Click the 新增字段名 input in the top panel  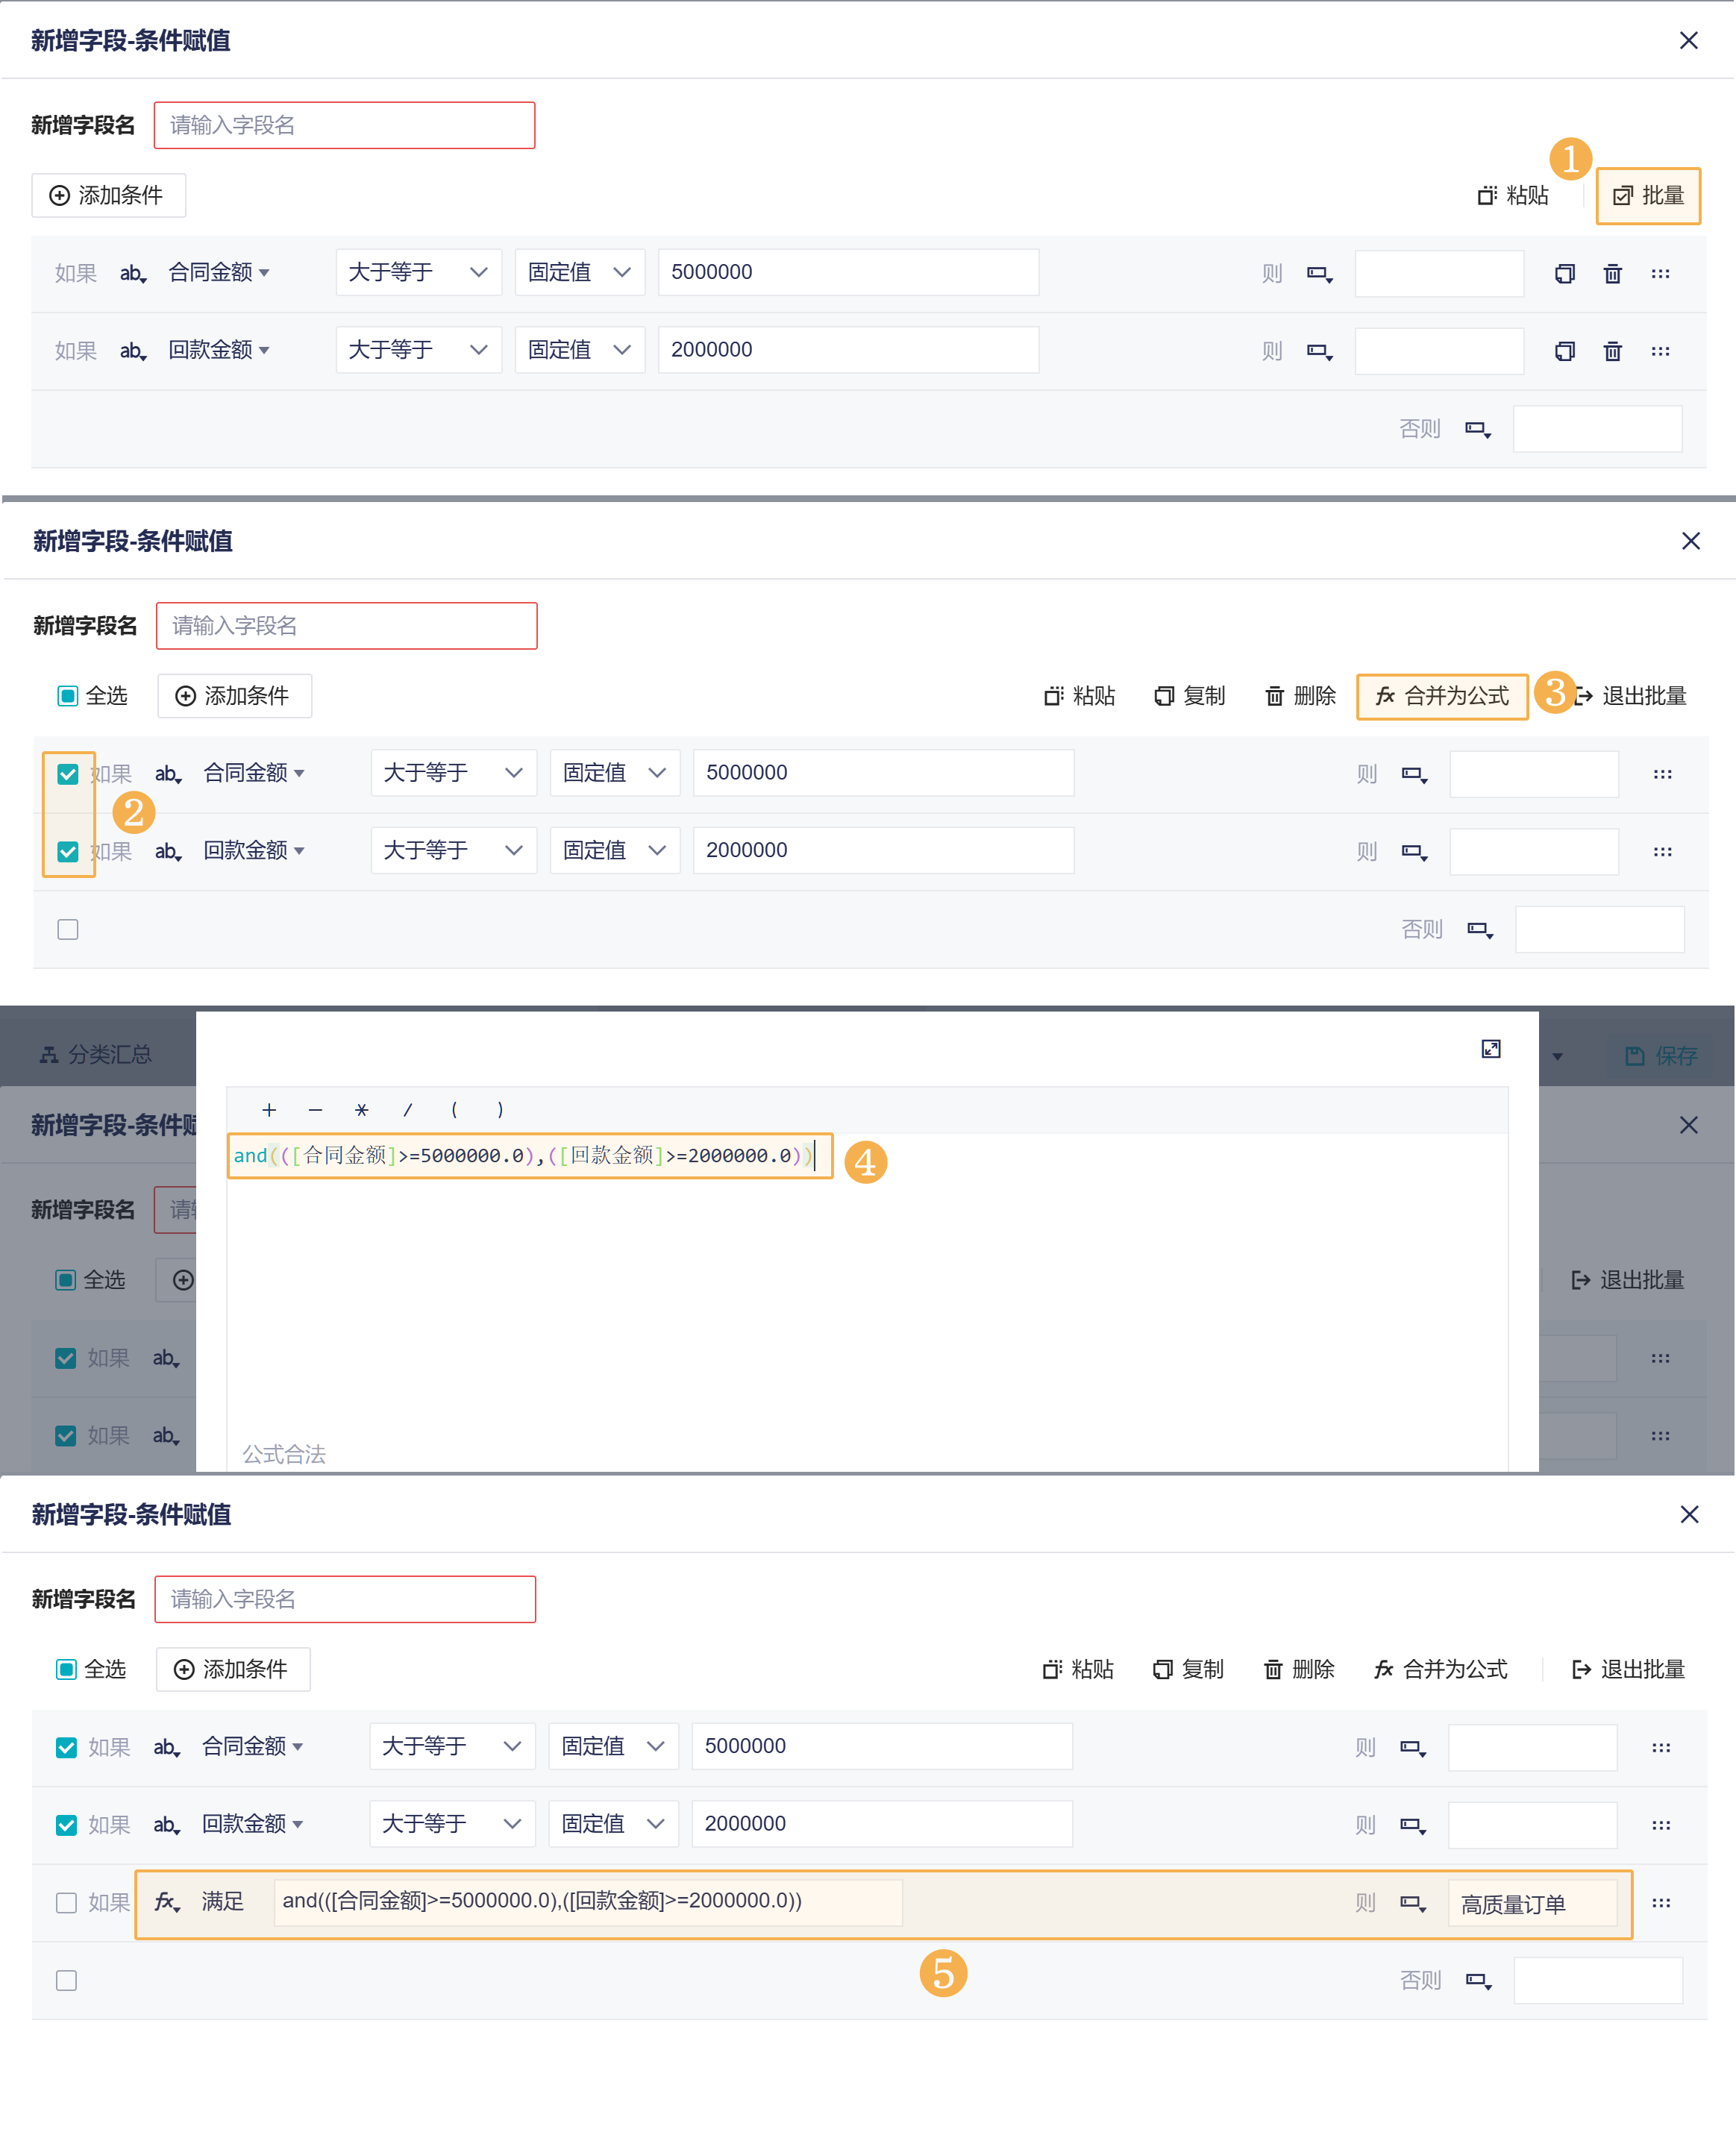click(x=344, y=126)
